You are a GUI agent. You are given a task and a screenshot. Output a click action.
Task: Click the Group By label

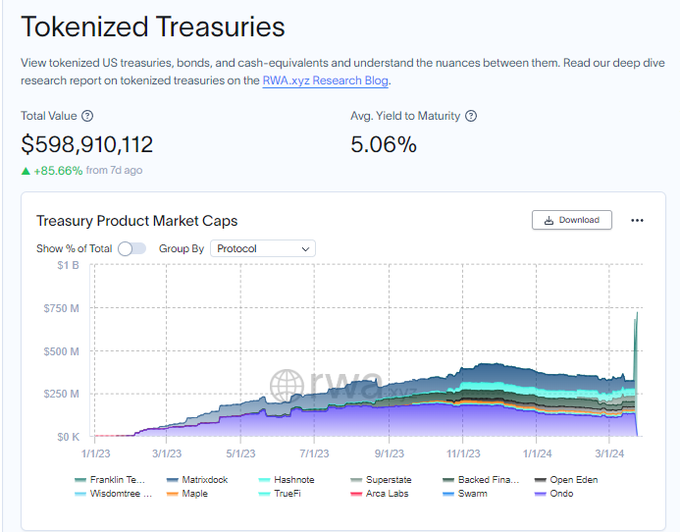pyautogui.click(x=181, y=248)
